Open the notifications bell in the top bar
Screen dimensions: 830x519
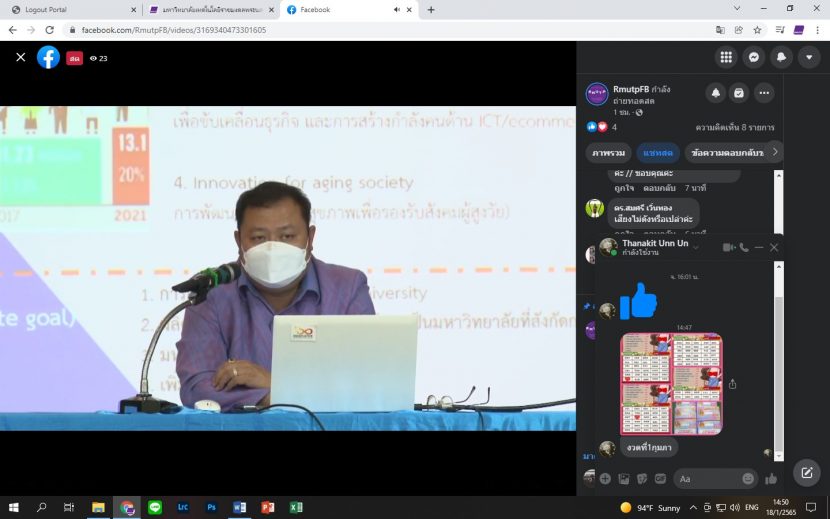pyautogui.click(x=781, y=57)
